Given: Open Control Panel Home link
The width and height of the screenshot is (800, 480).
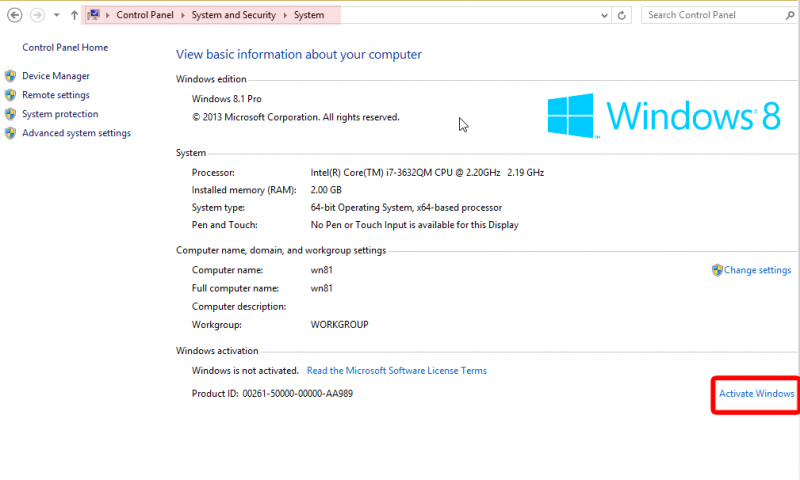Looking at the screenshot, I should click(x=65, y=47).
